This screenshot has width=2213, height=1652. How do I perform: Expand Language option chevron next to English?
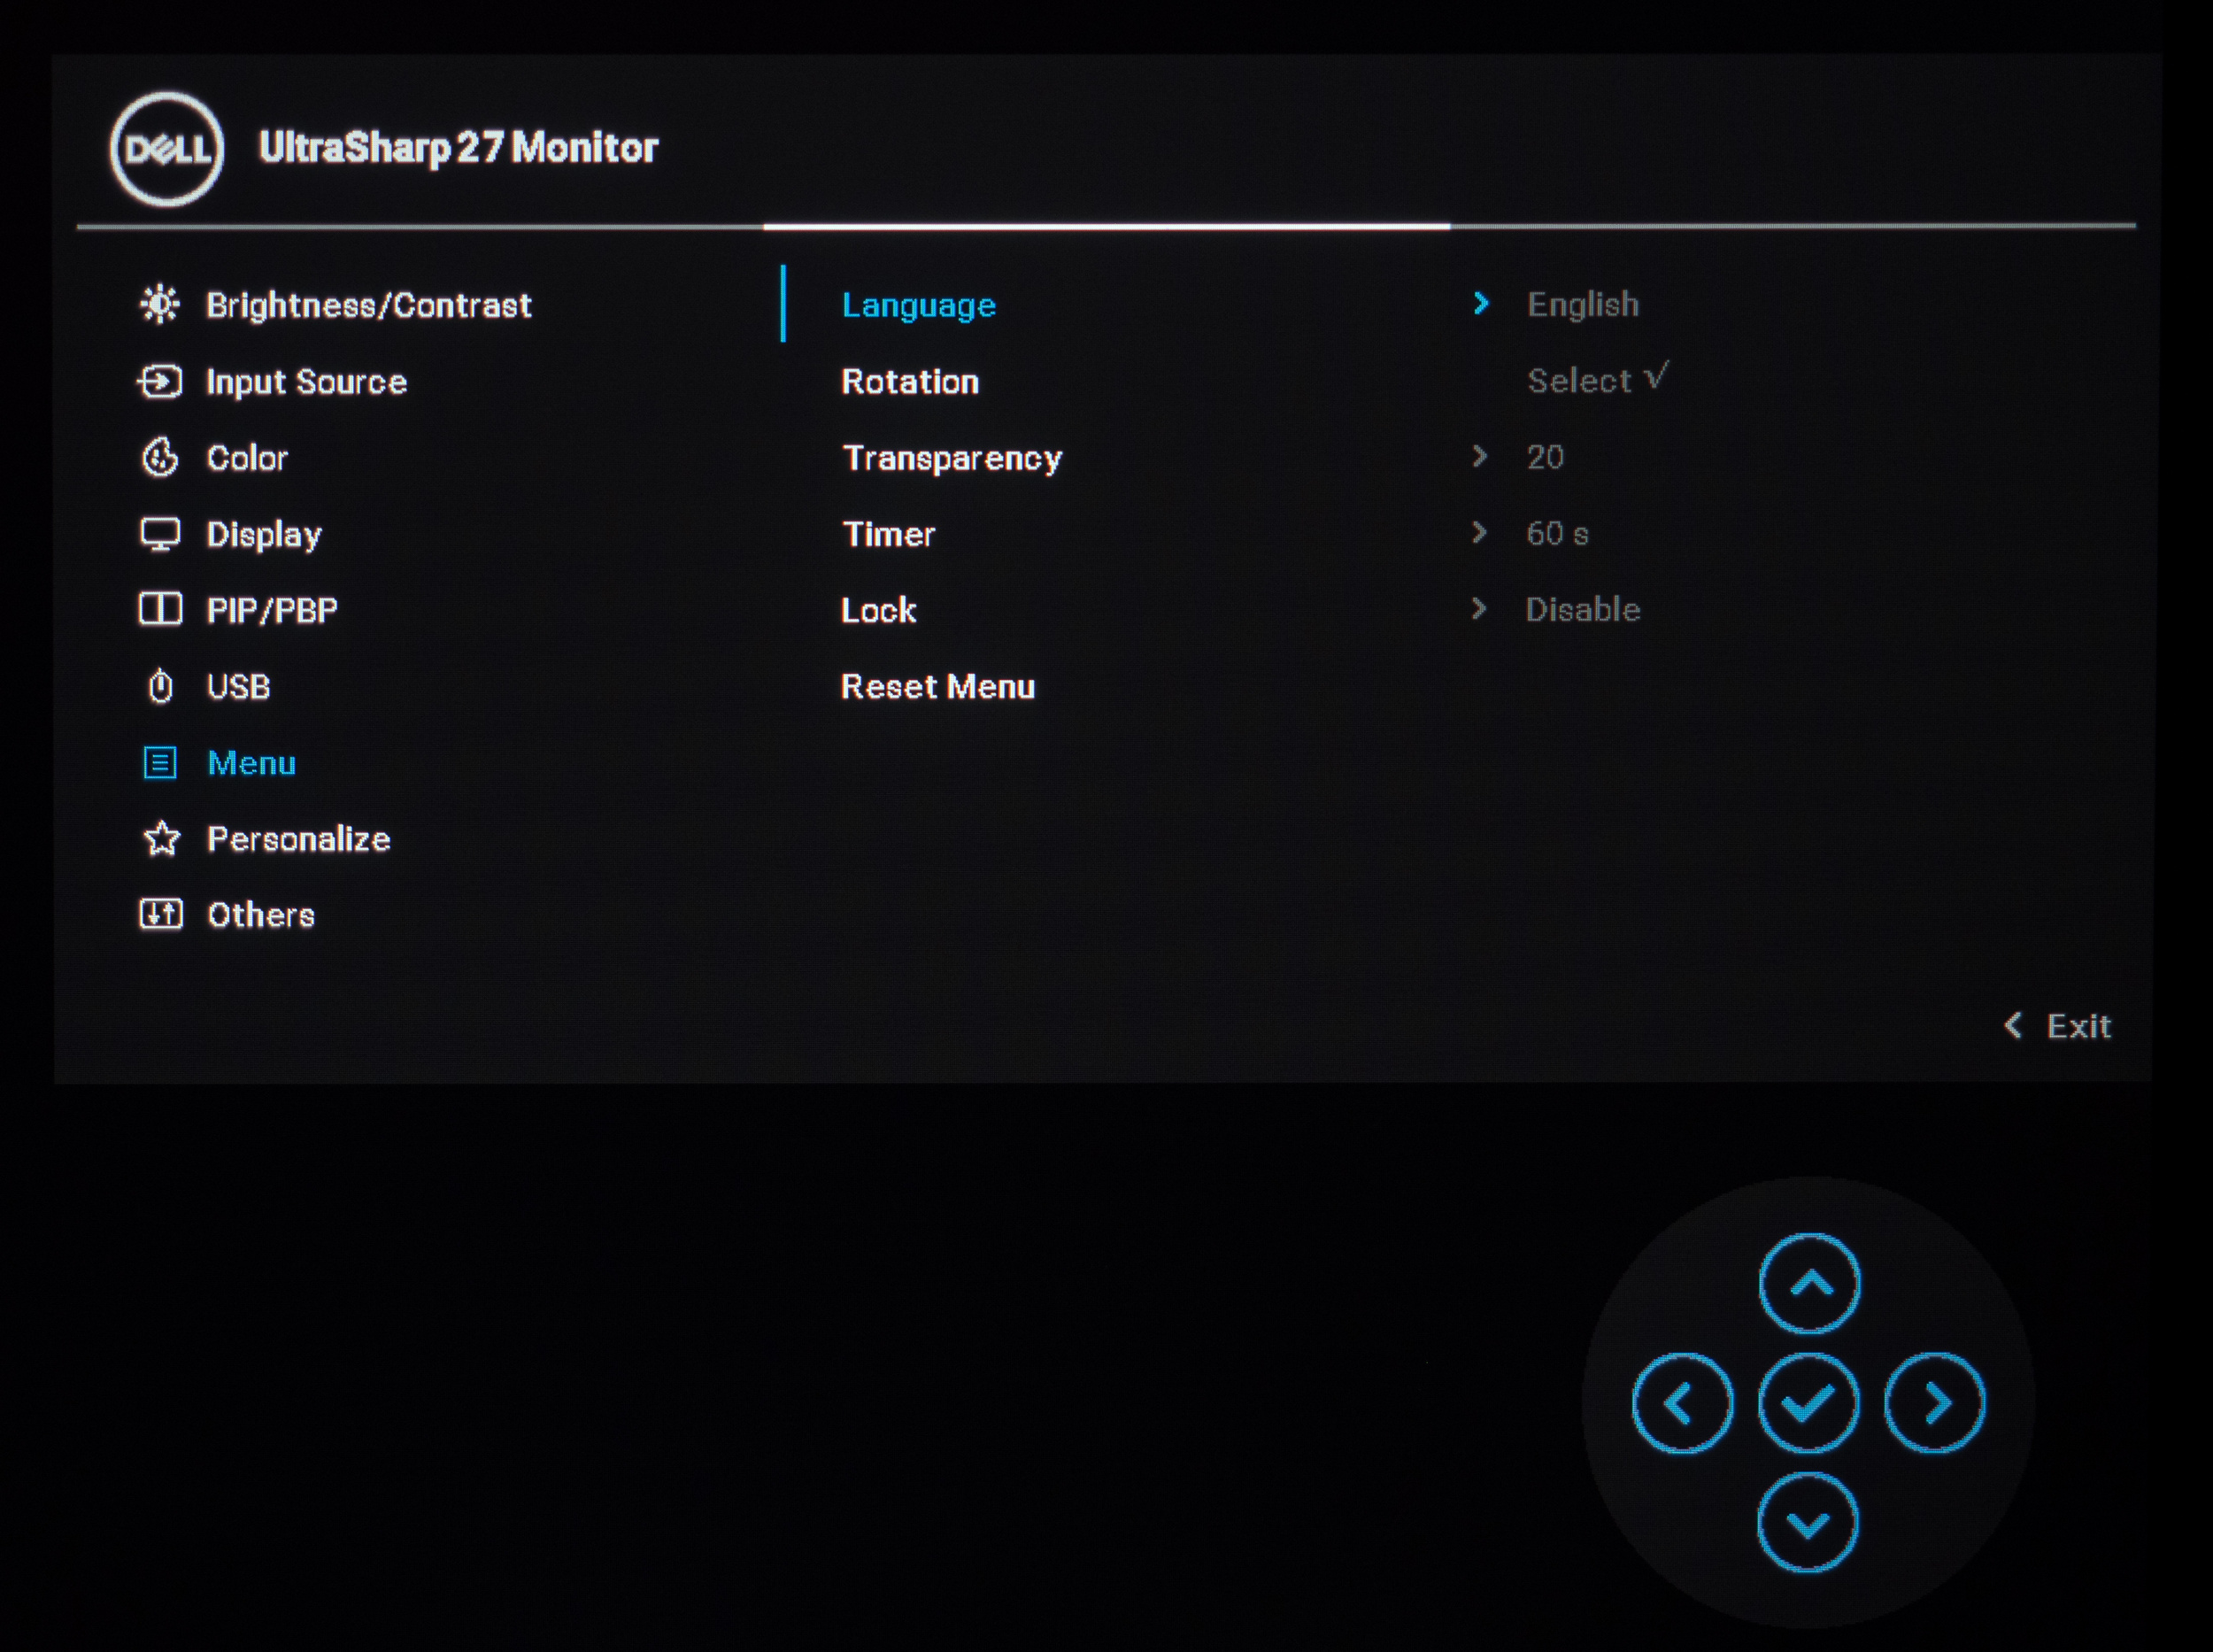(1481, 303)
